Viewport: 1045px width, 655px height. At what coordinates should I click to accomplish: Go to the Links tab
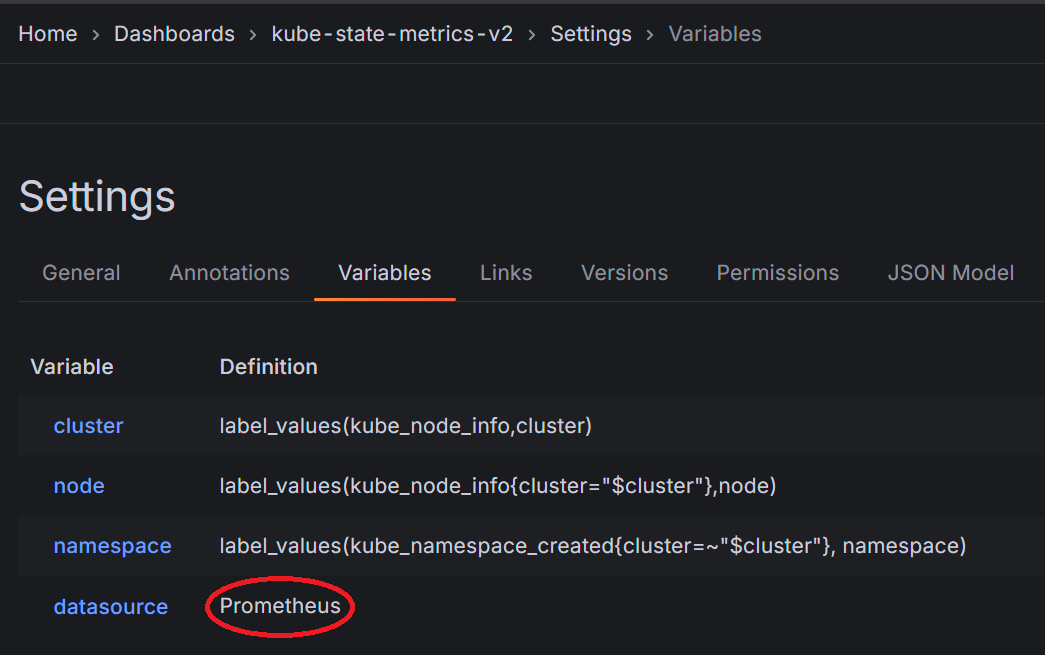coord(506,273)
